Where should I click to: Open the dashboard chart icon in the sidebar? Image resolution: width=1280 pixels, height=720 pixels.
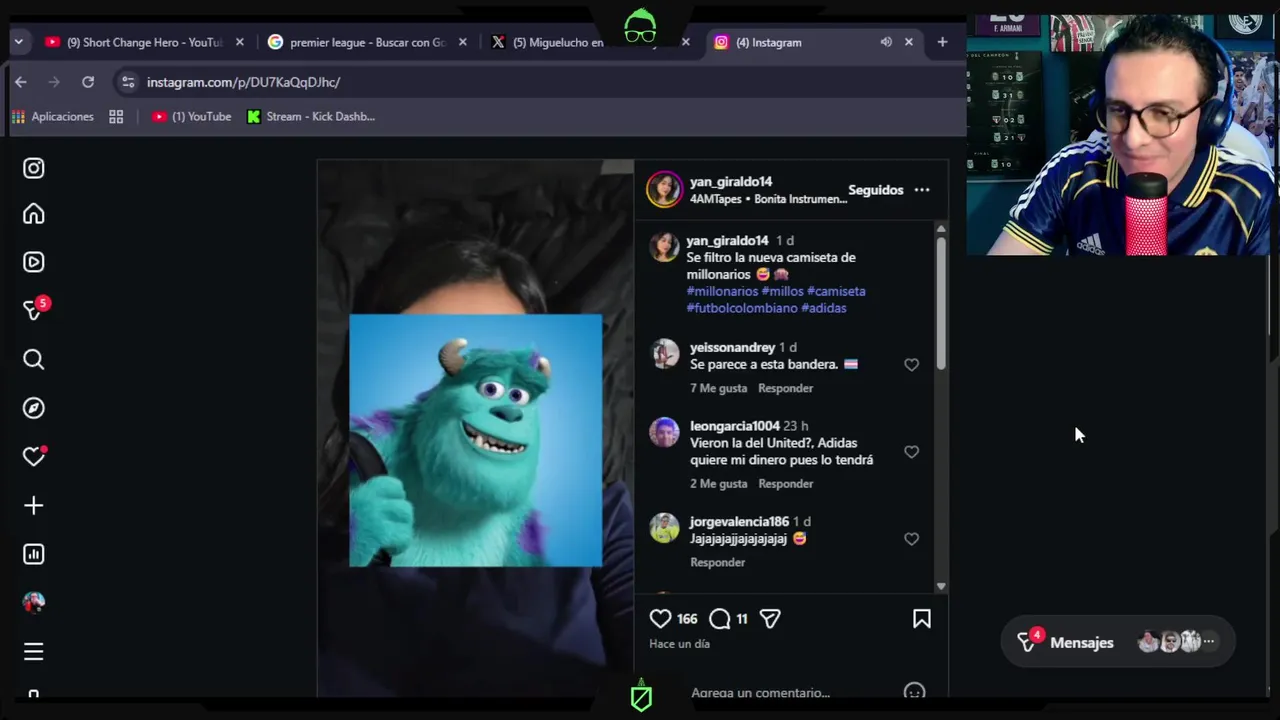pos(34,554)
